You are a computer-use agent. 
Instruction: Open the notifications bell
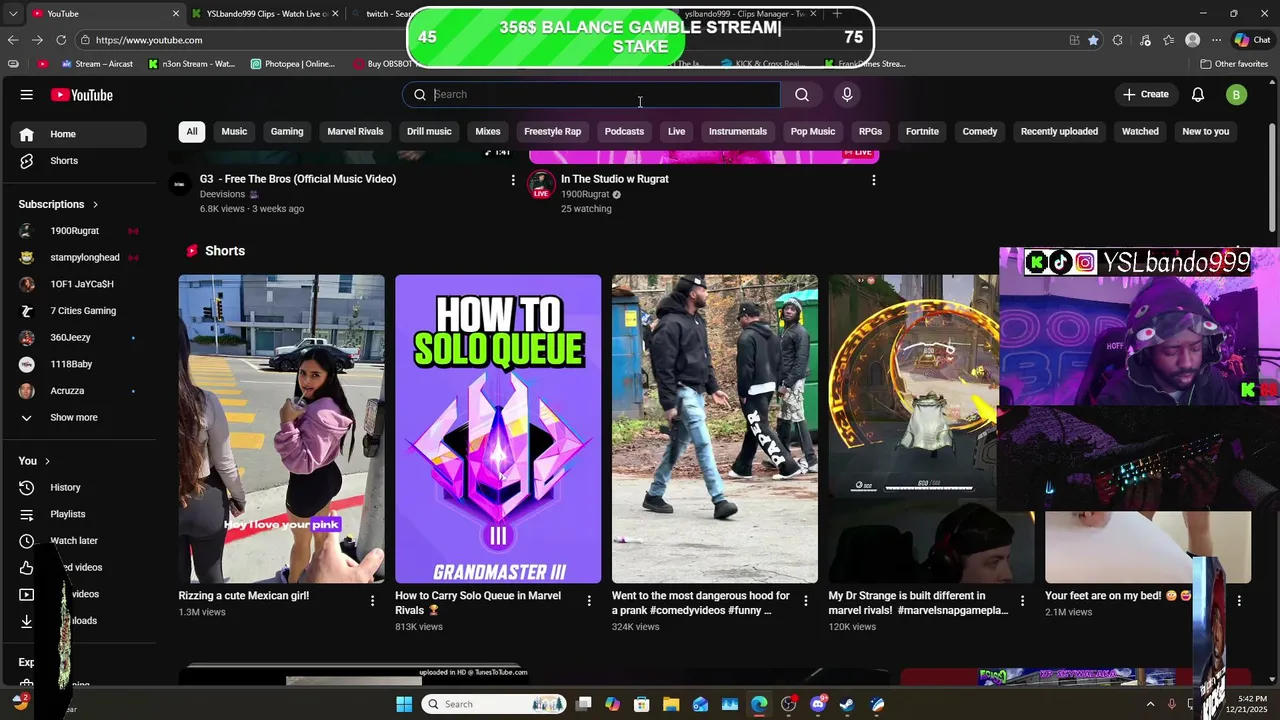click(1198, 94)
